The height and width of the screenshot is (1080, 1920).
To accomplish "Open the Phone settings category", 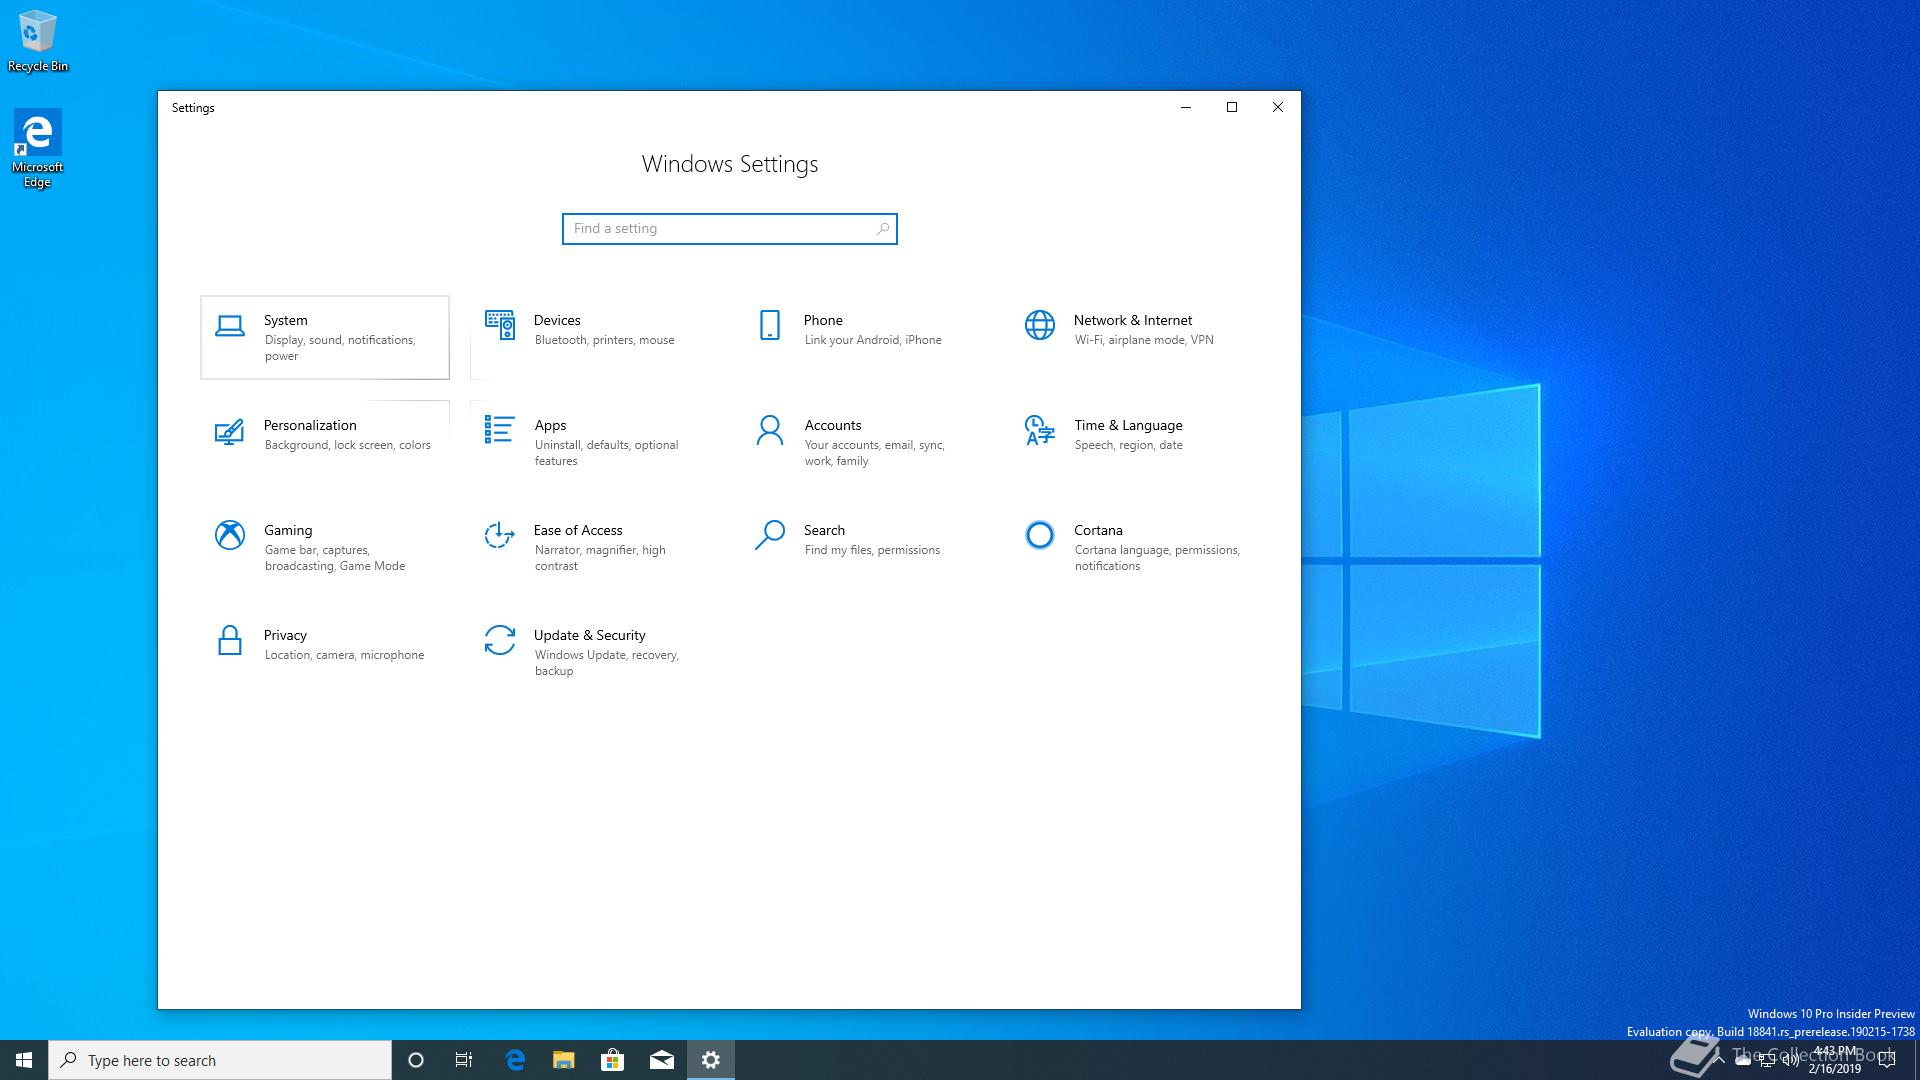I will coord(865,338).
